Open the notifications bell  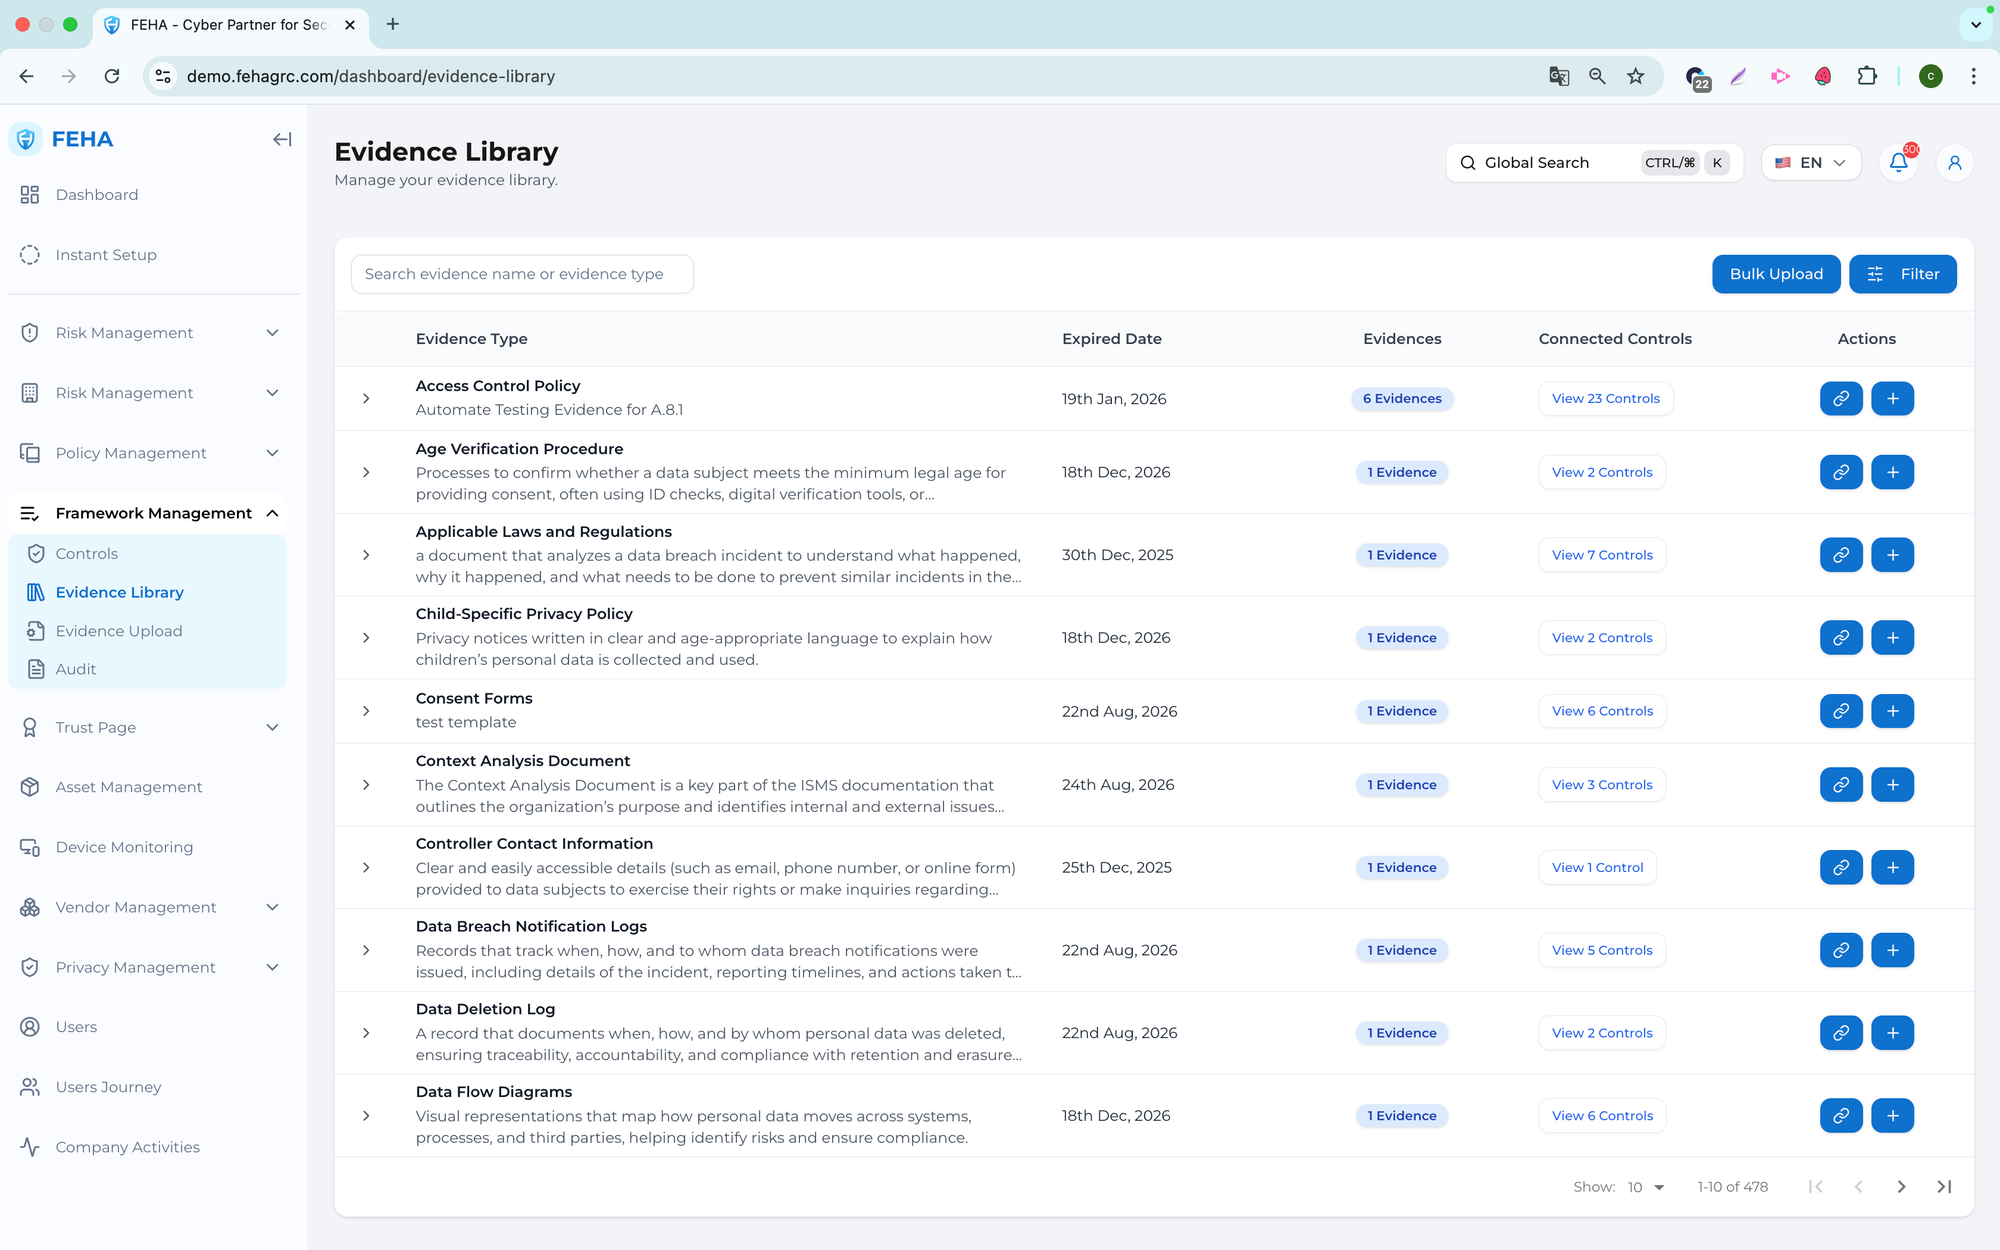click(1898, 163)
